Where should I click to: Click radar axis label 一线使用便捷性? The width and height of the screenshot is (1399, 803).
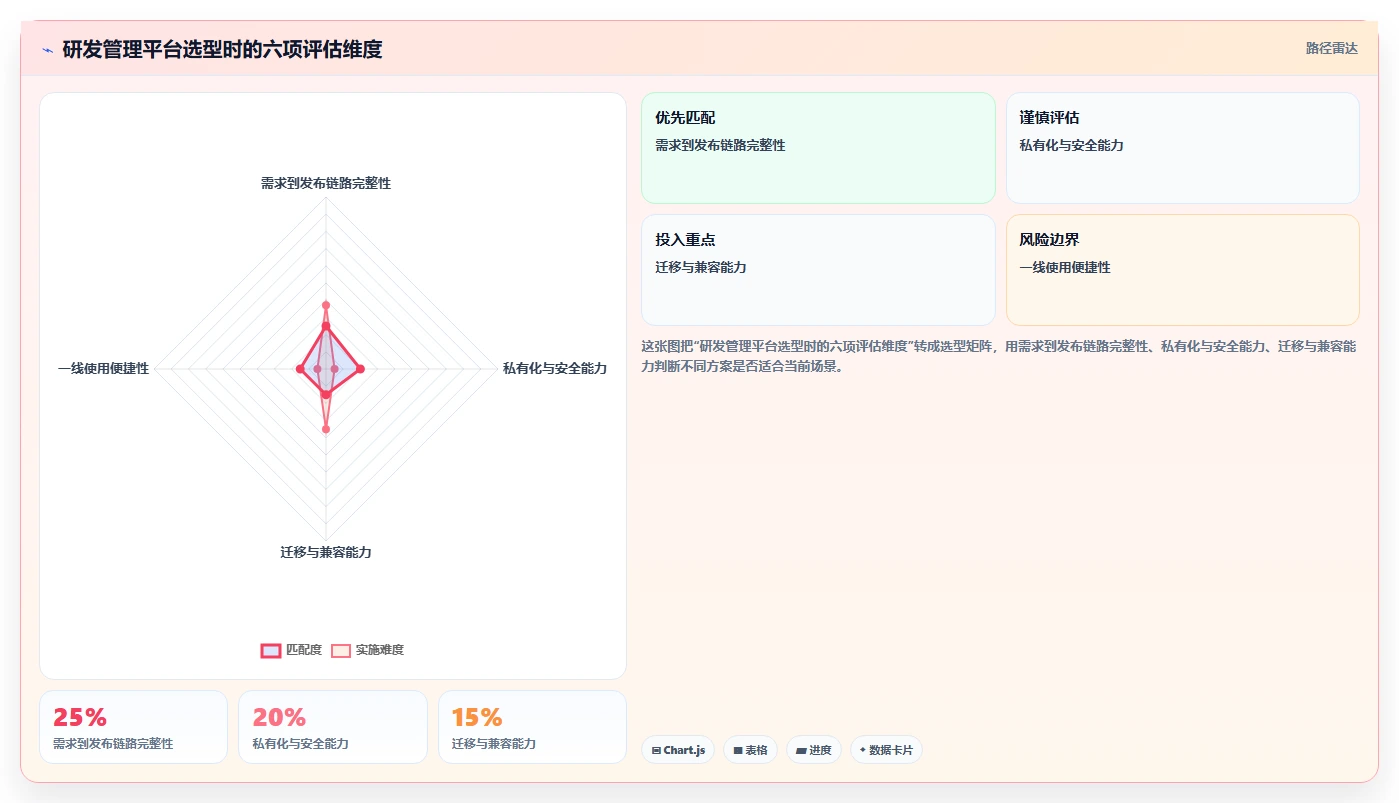[103, 368]
